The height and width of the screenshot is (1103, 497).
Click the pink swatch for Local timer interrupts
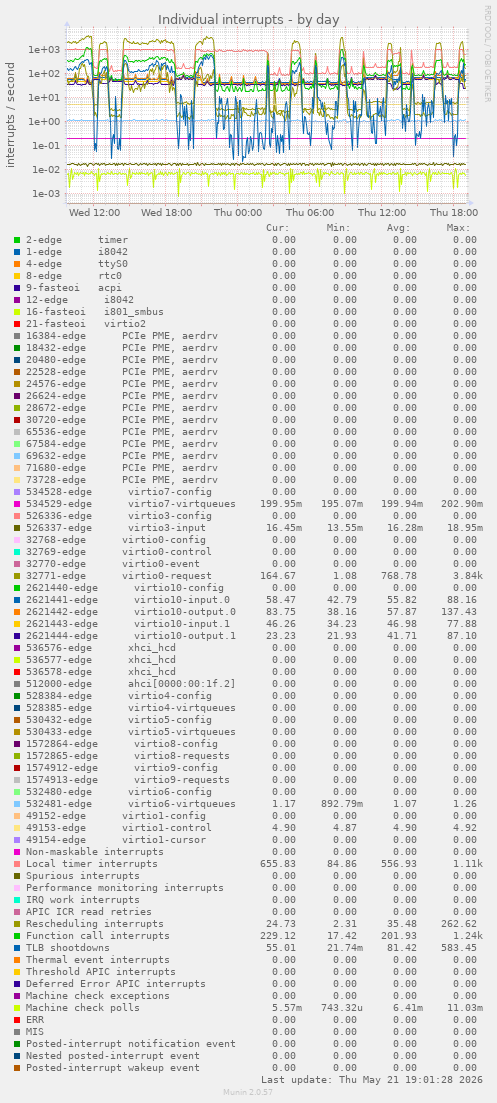(x=17, y=864)
